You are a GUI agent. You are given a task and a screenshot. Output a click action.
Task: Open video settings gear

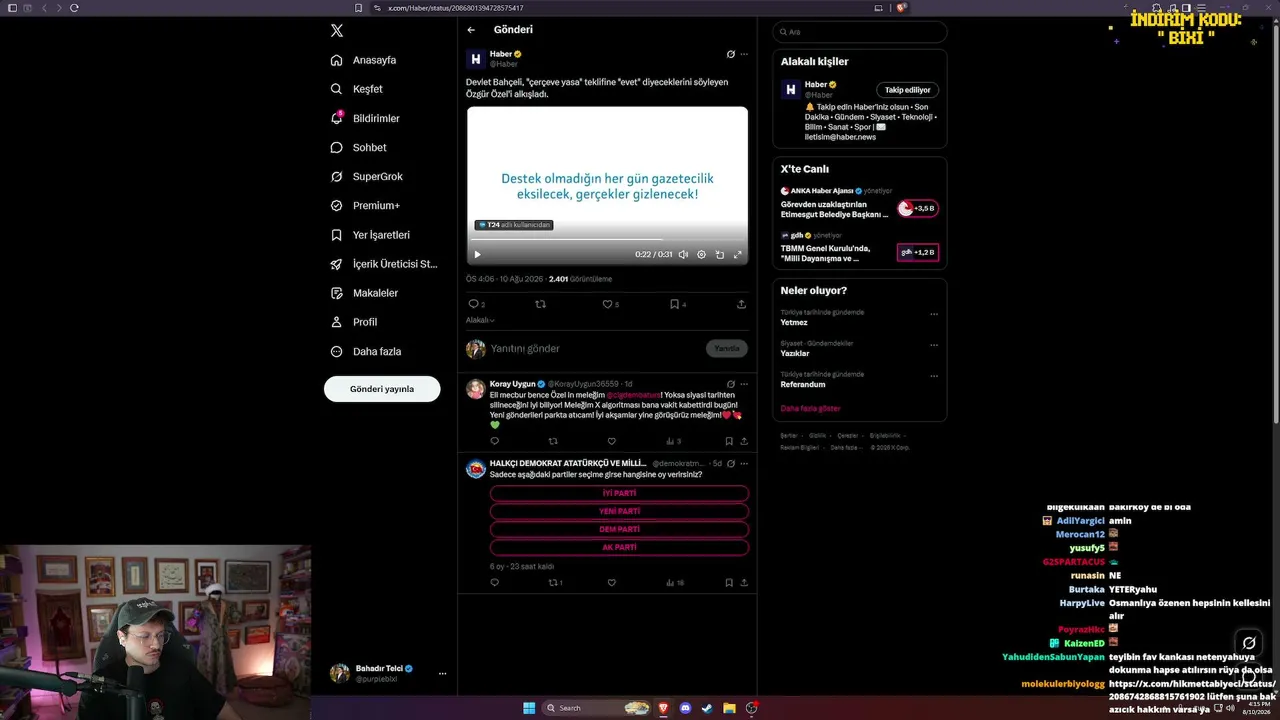[701, 255]
